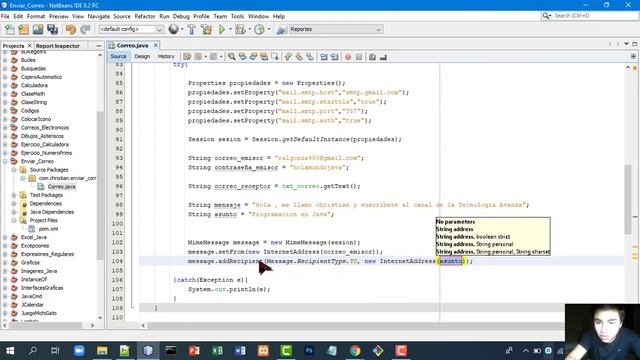Select pom.xml in the project tree
Image resolution: width=640 pixels, height=360 pixels.
pos(49,229)
